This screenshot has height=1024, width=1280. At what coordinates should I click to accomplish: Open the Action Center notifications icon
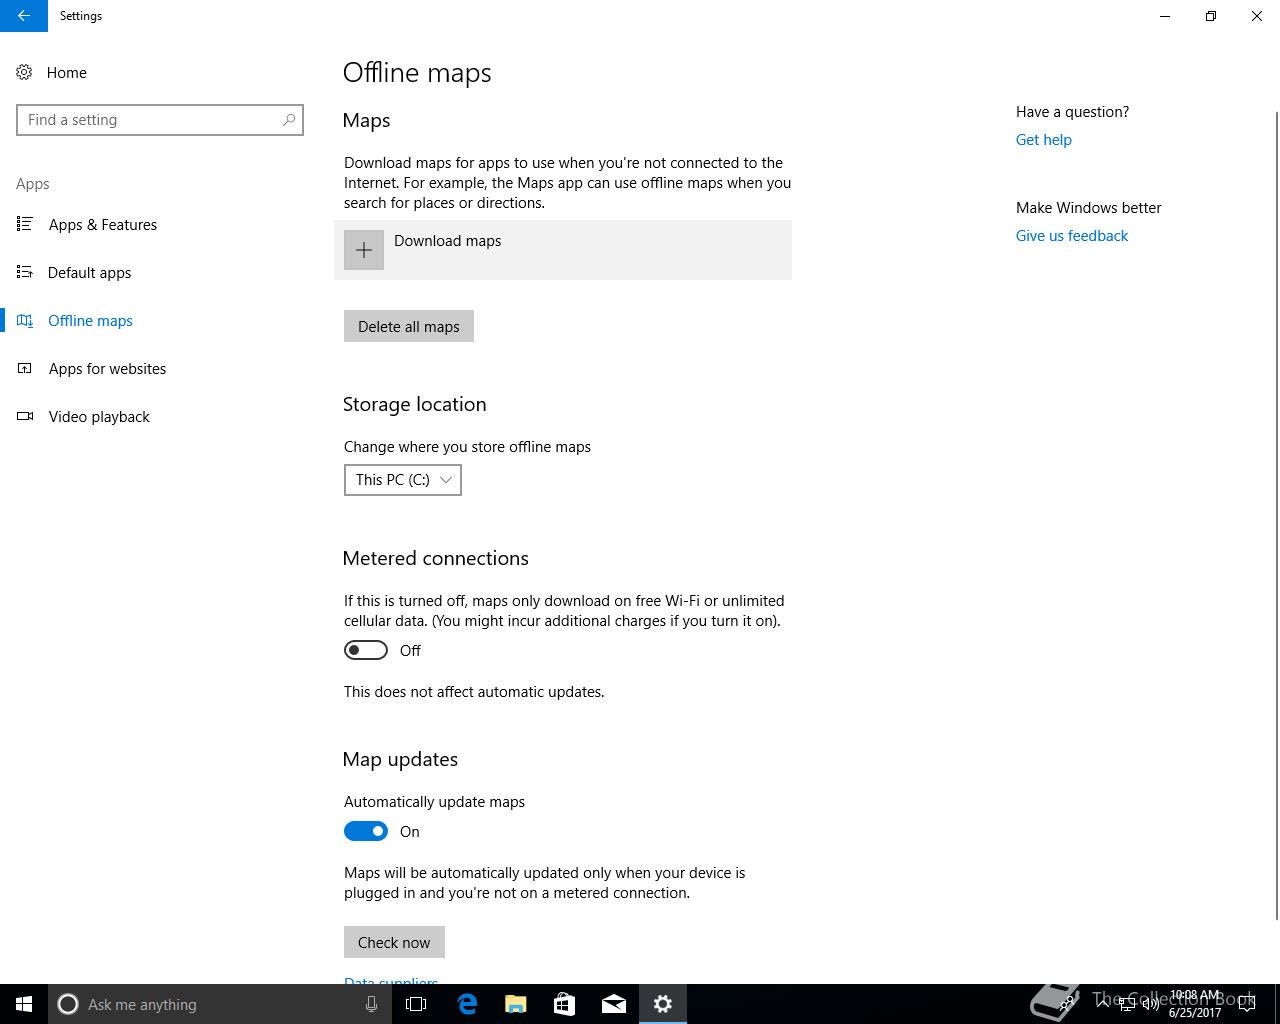[x=1247, y=1004]
